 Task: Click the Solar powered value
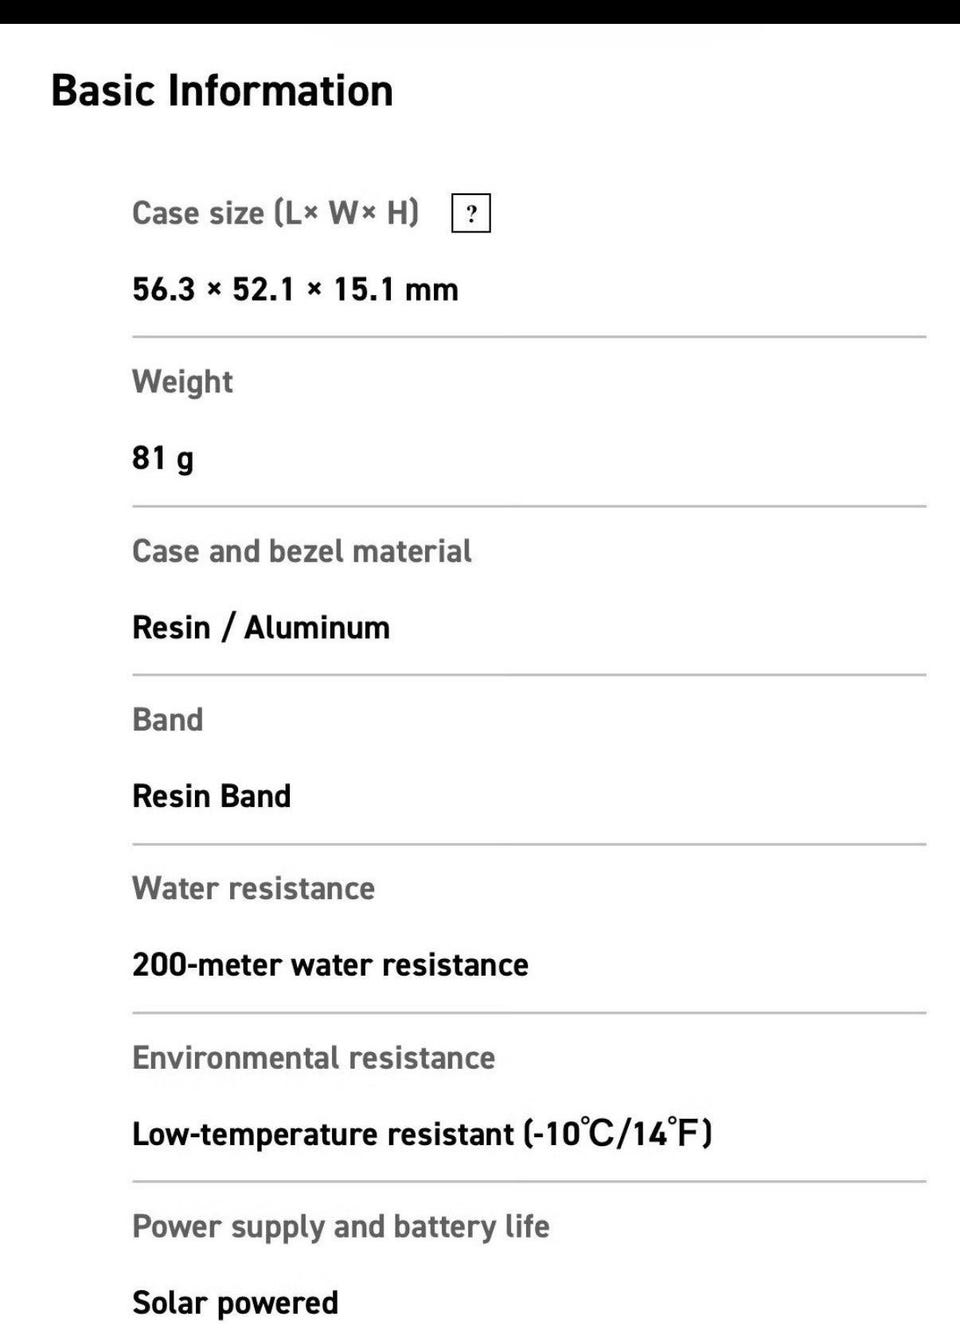coord(235,1303)
